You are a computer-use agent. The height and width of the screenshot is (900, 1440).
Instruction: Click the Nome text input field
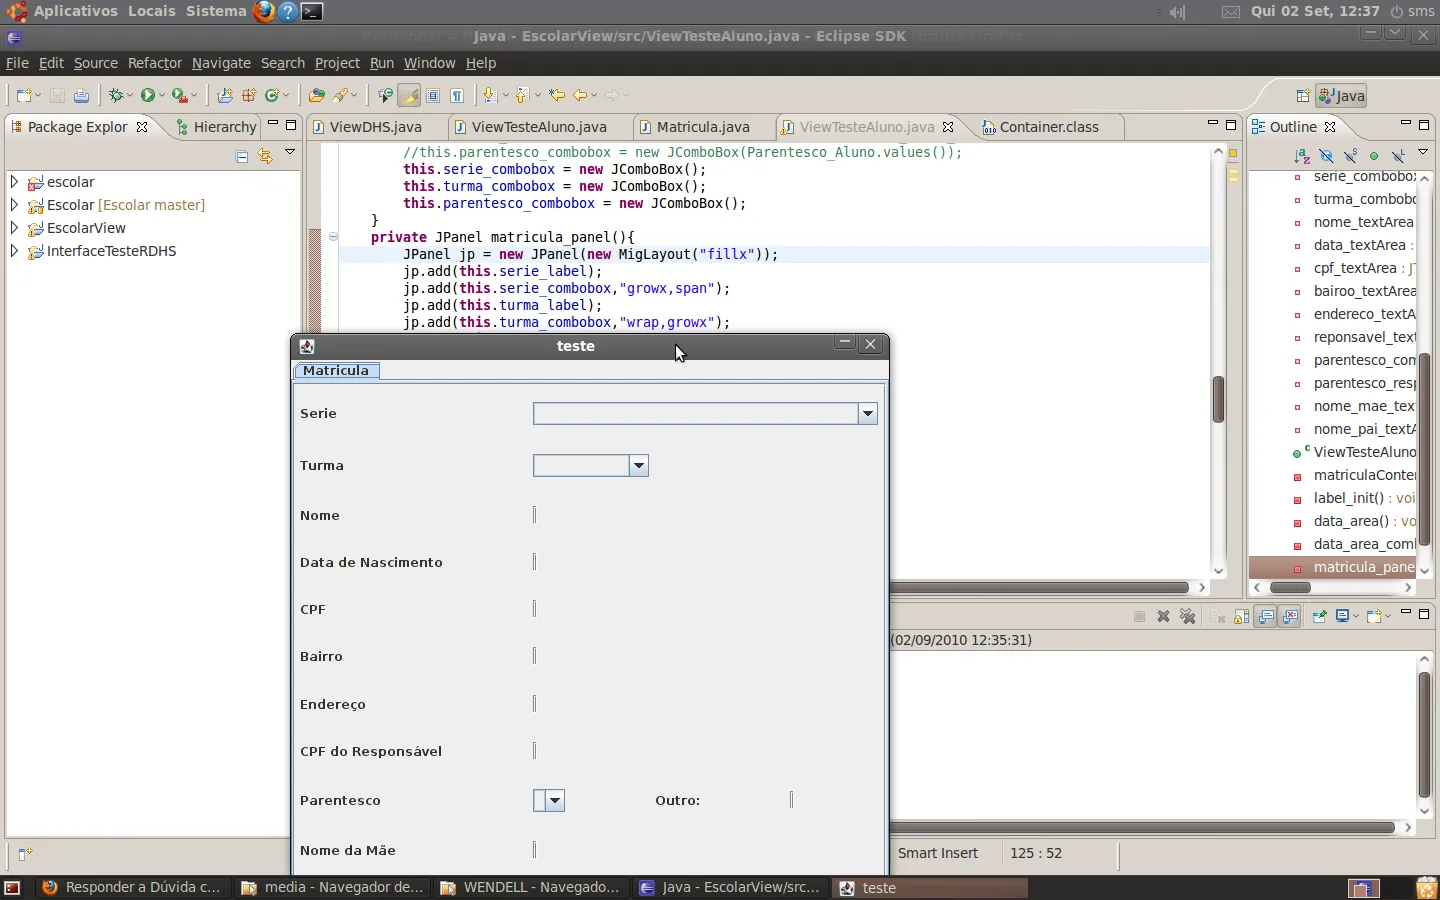pyautogui.click(x=537, y=515)
